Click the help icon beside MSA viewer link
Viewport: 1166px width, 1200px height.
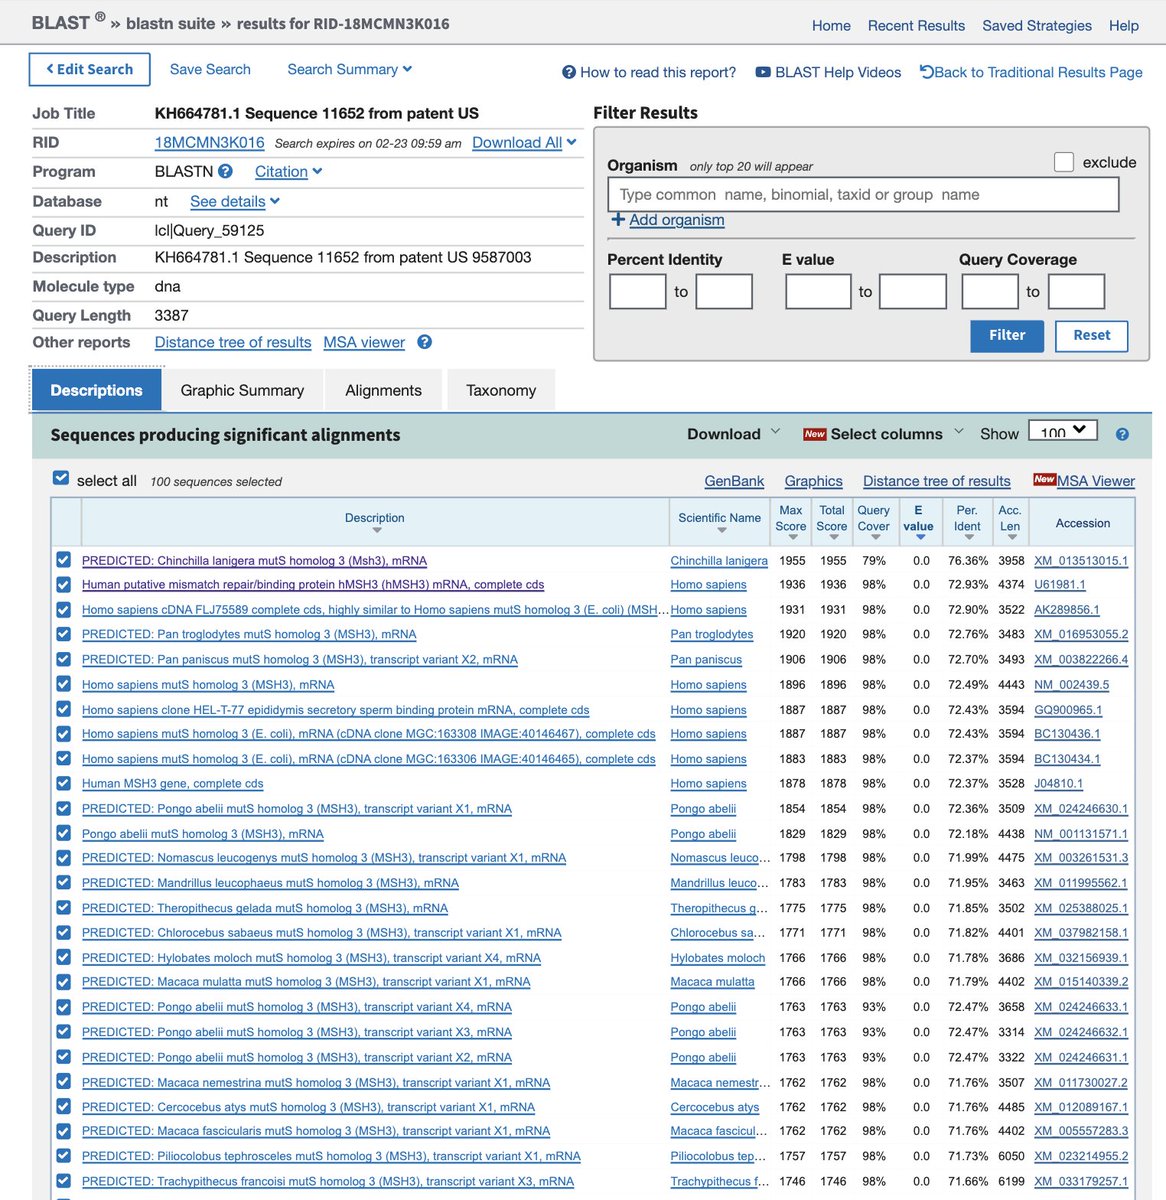[424, 342]
